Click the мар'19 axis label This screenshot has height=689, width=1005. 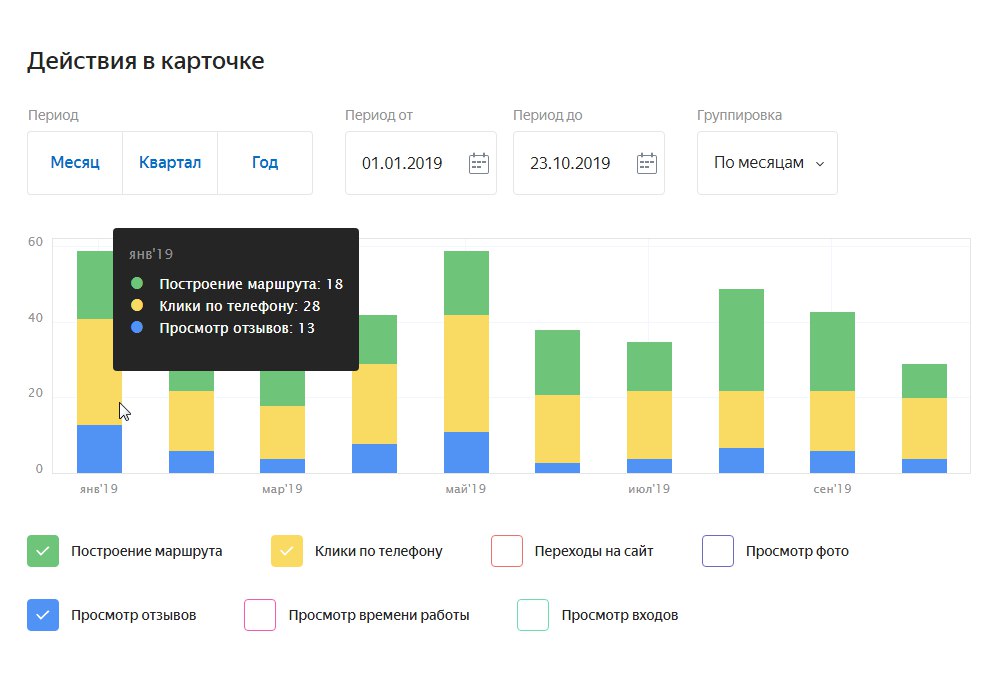(282, 489)
